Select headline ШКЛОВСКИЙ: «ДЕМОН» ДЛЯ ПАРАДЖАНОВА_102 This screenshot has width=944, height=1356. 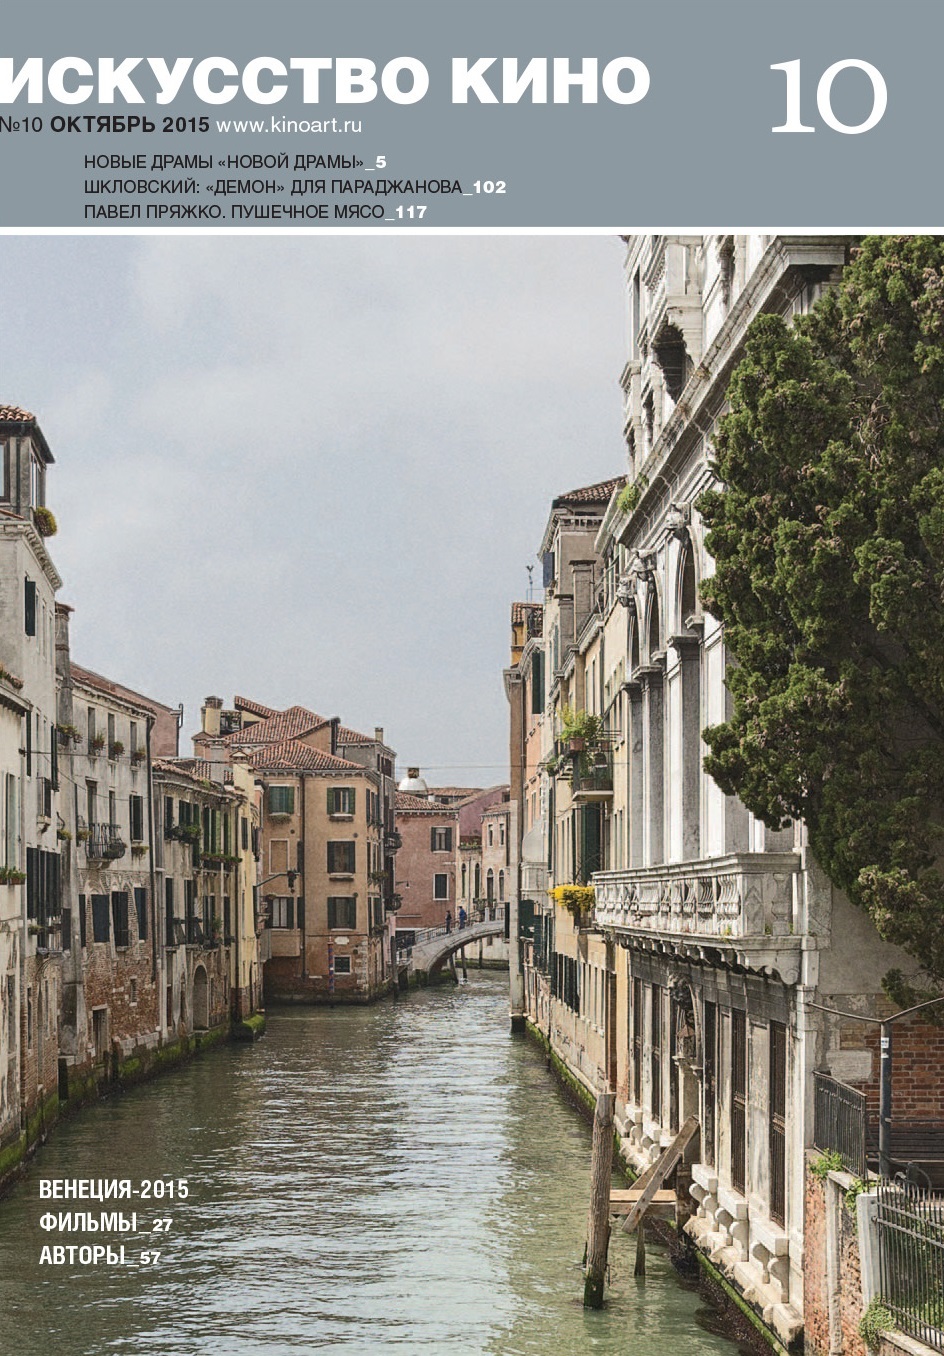[295, 186]
